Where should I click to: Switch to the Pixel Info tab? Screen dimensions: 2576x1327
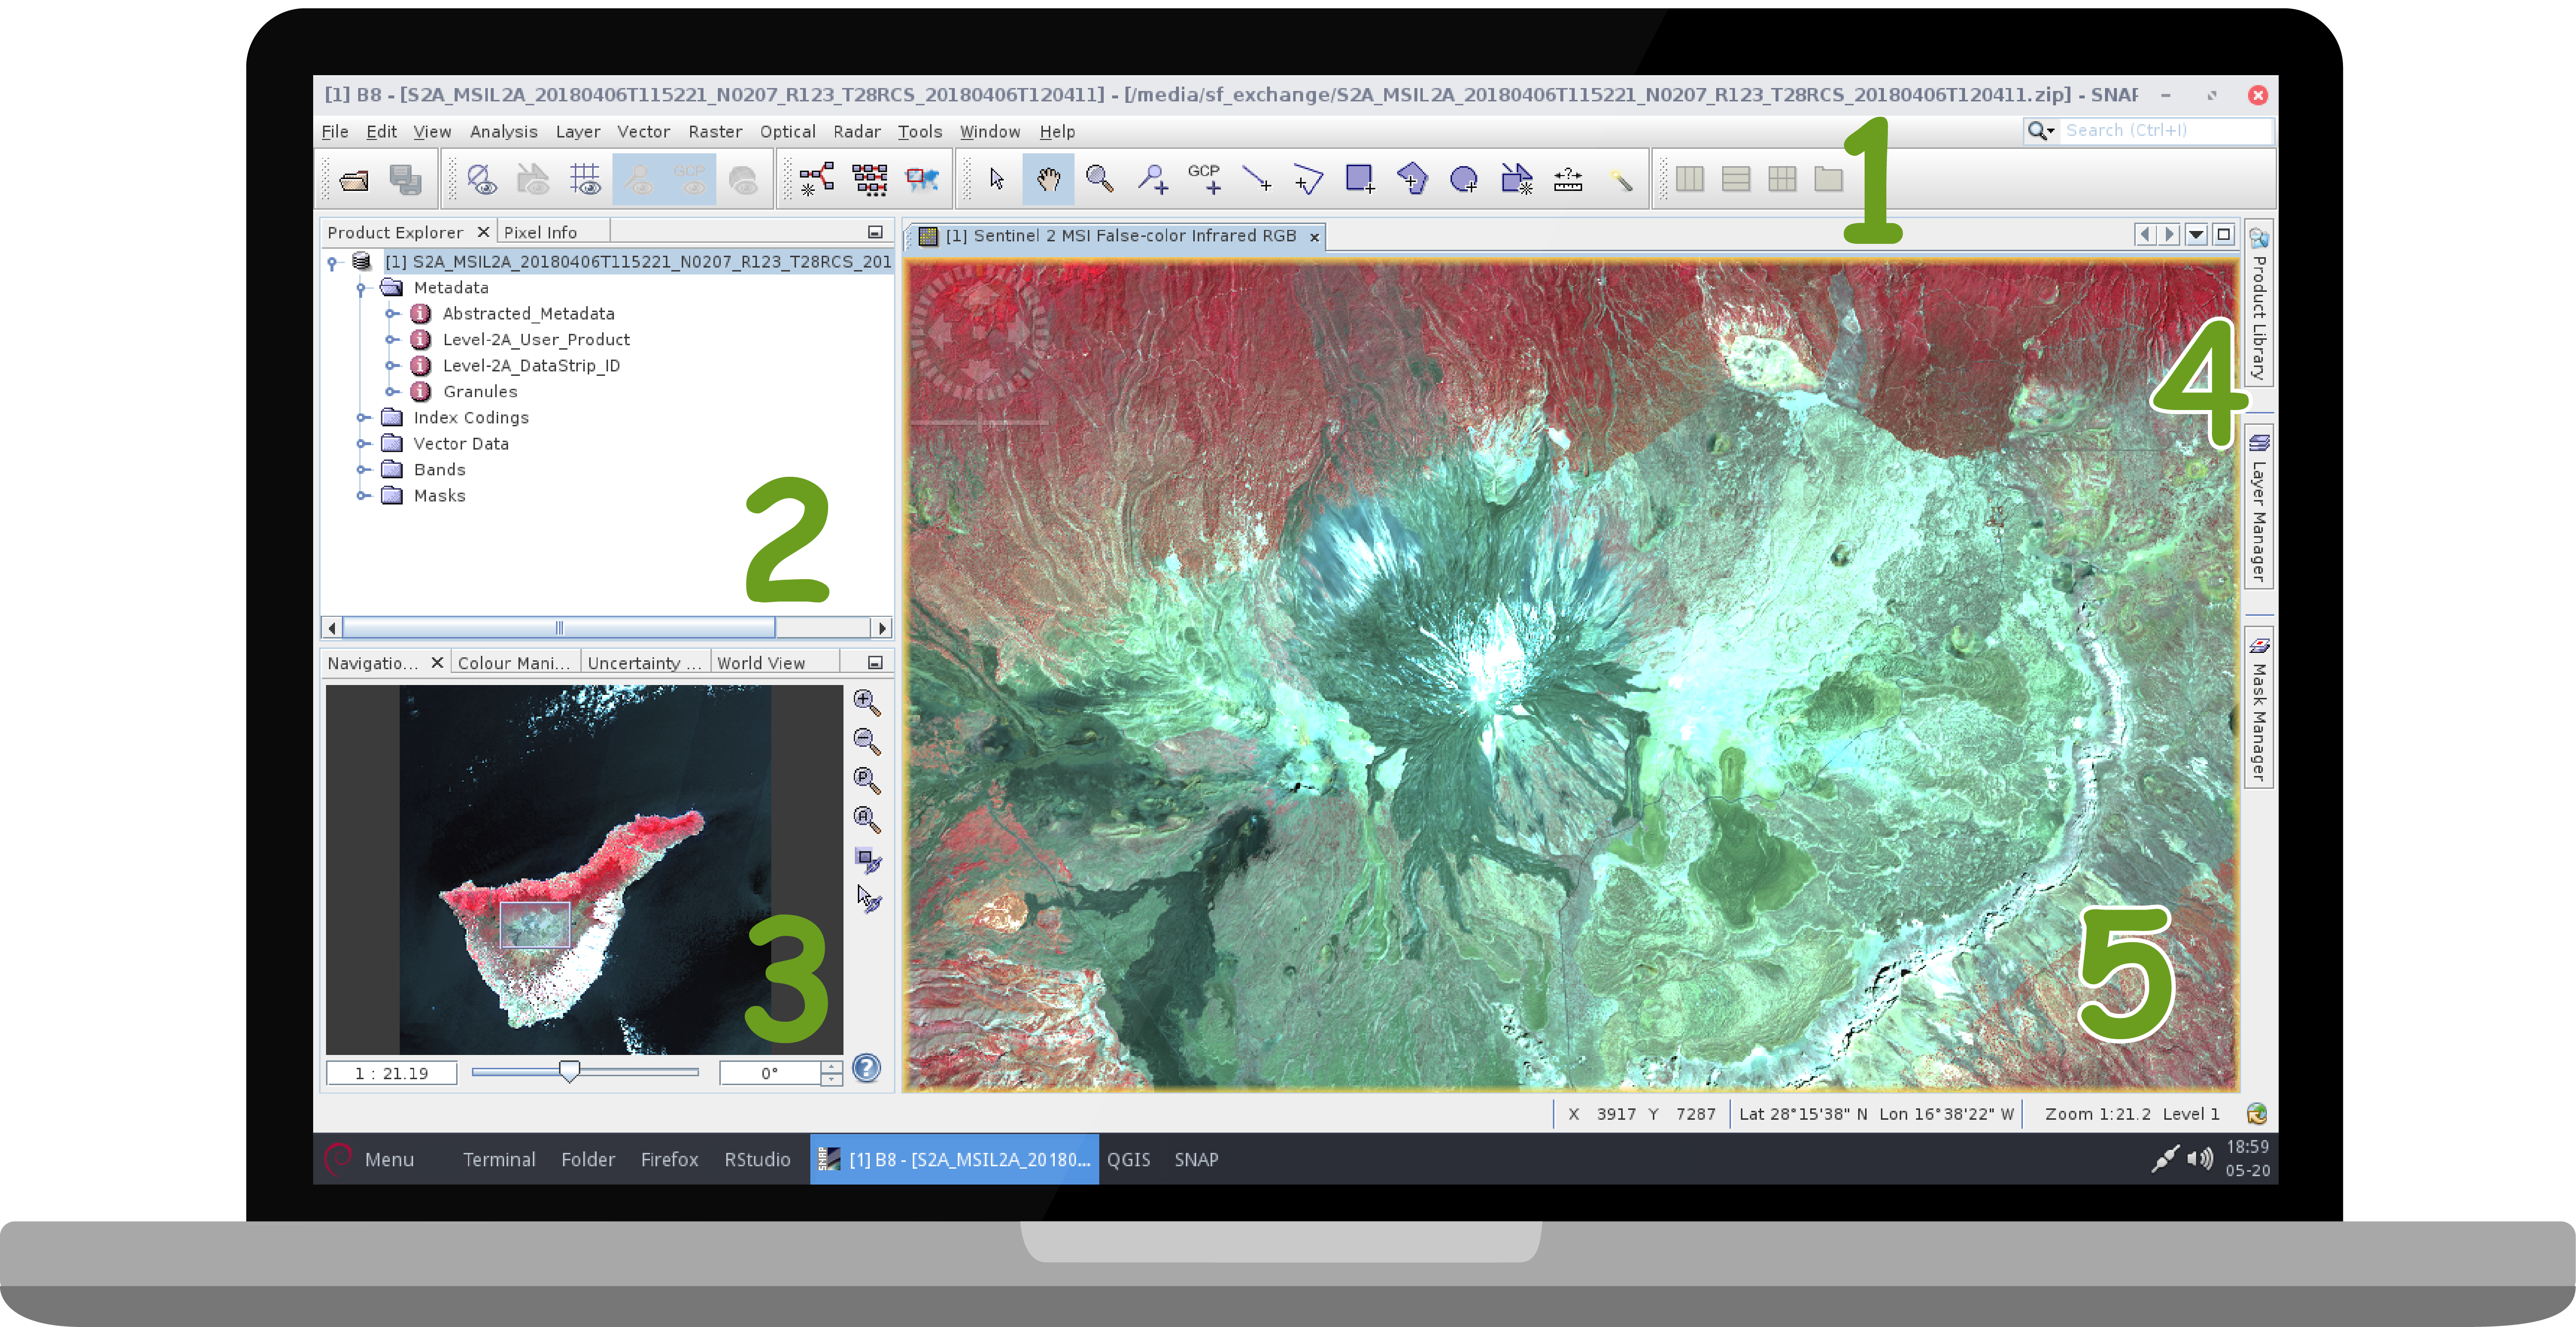(x=540, y=232)
